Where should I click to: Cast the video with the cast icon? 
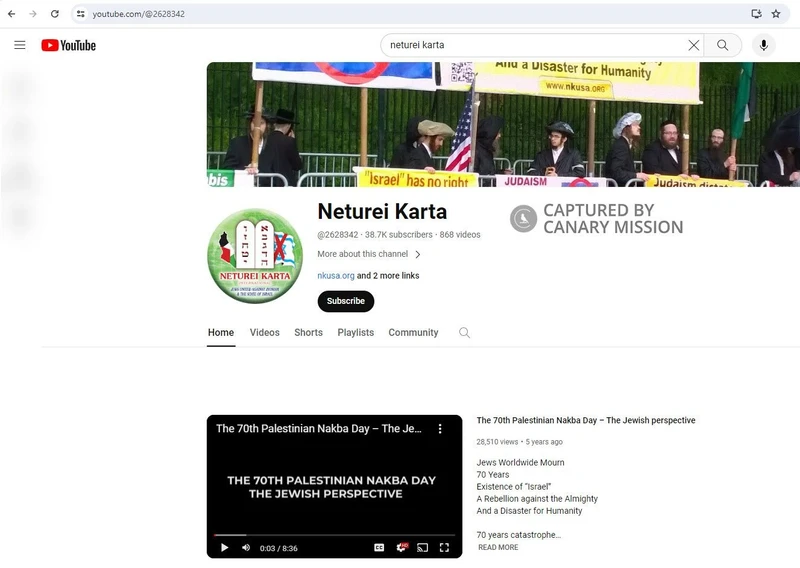[x=422, y=548]
